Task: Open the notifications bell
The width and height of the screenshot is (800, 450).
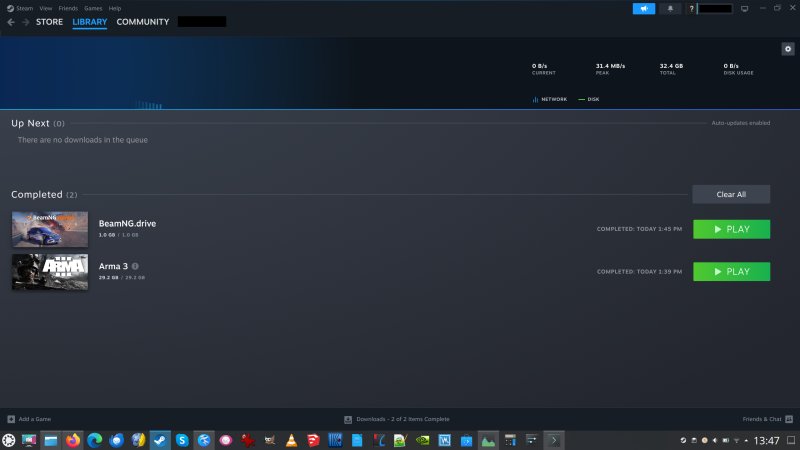Action: pos(670,9)
